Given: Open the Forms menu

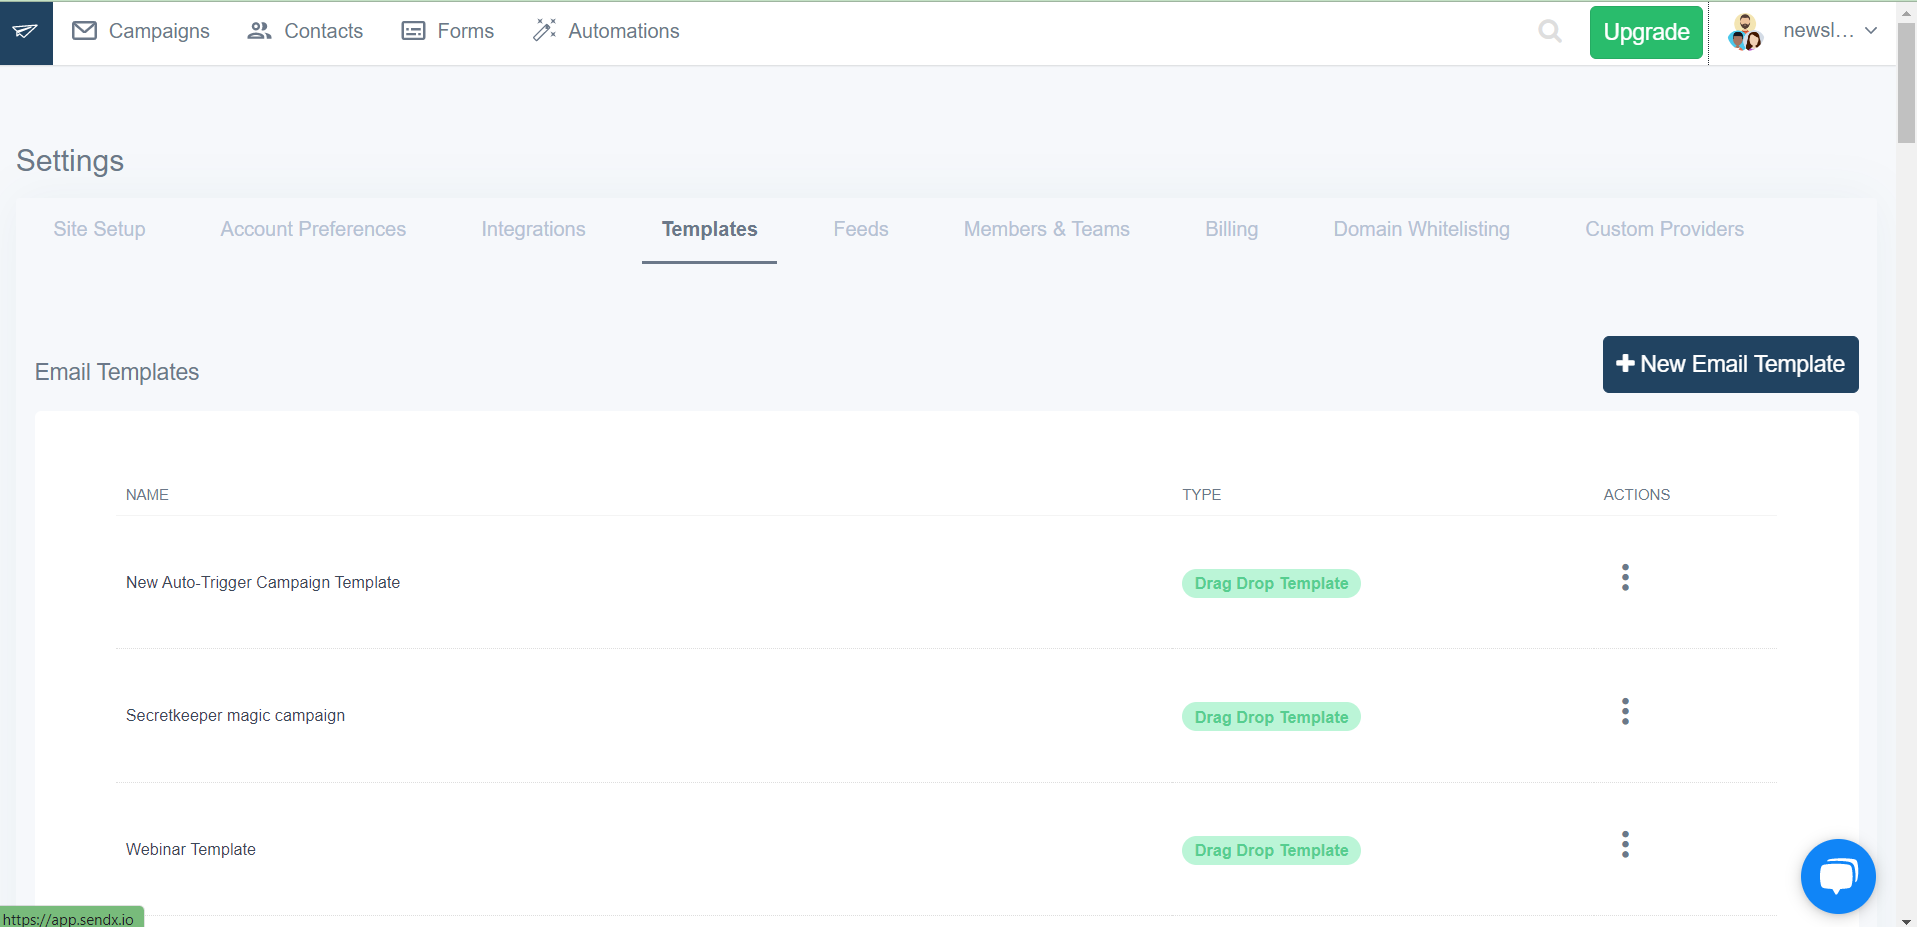Looking at the screenshot, I should pos(448,31).
